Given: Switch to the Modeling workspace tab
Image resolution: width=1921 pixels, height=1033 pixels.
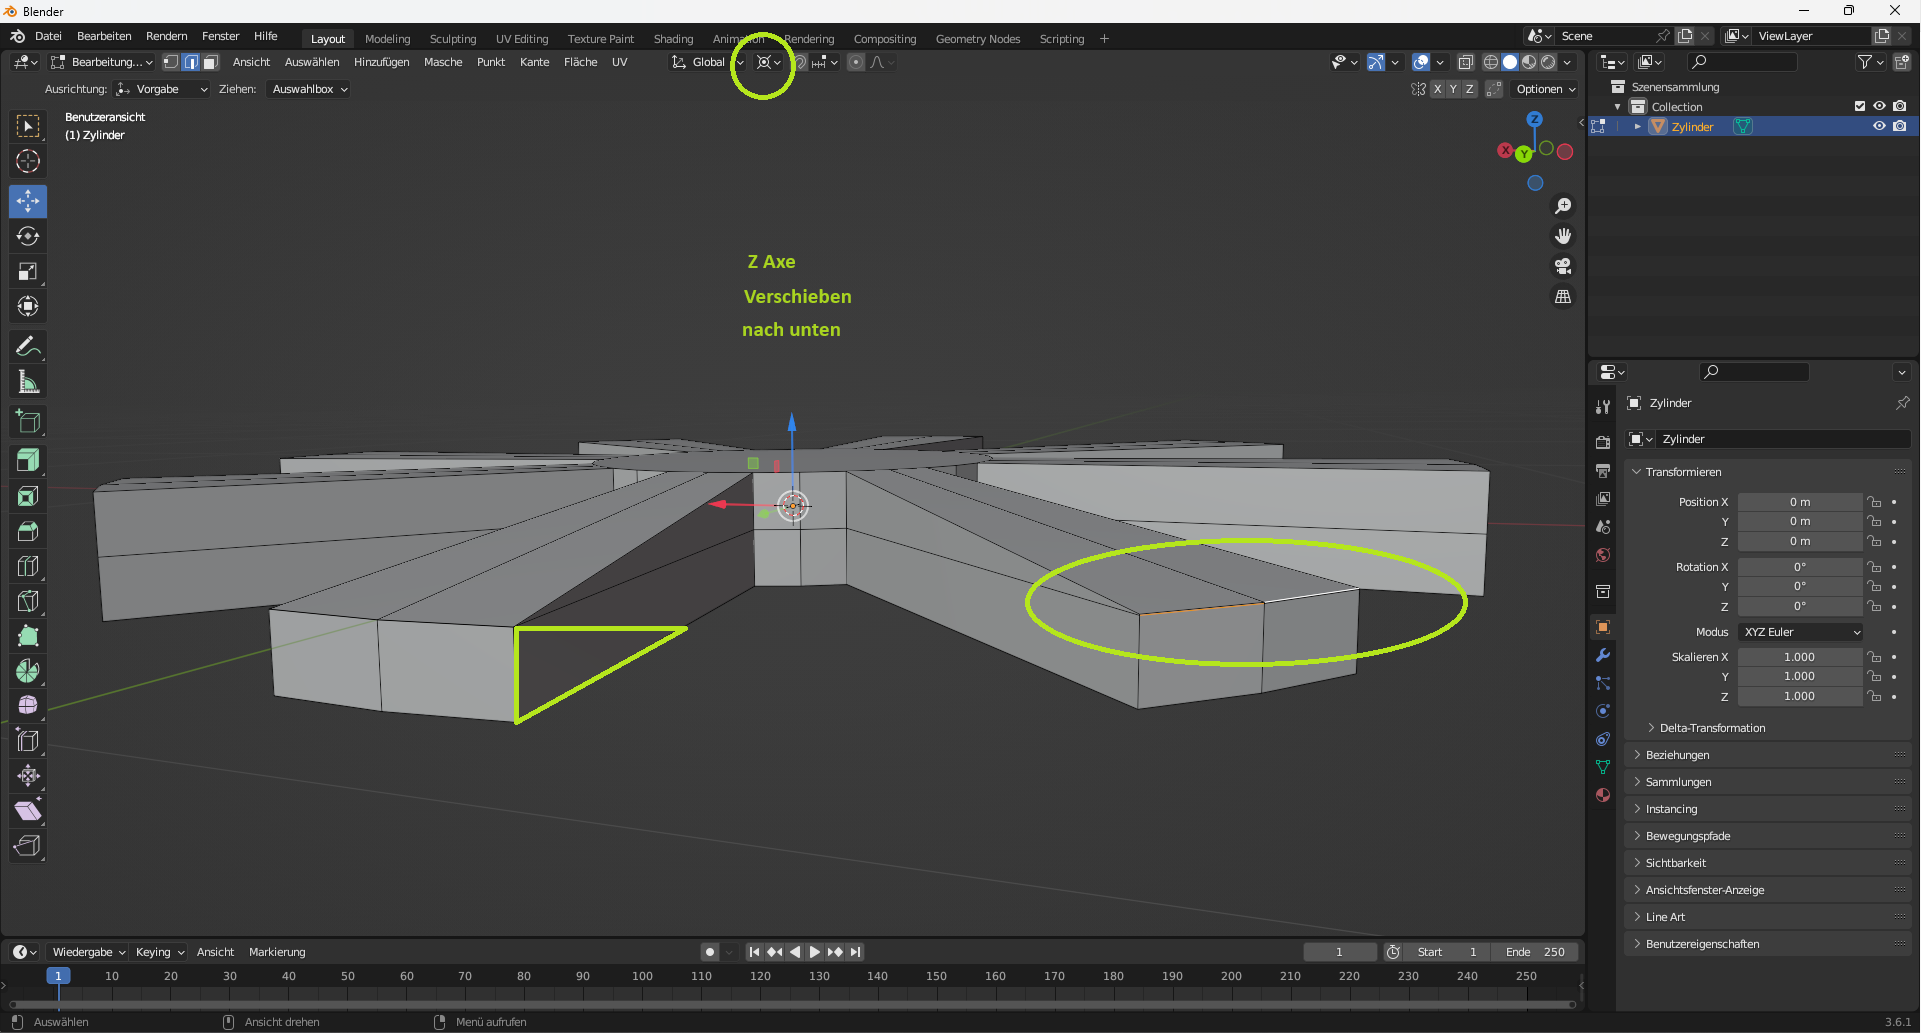Looking at the screenshot, I should 387,39.
